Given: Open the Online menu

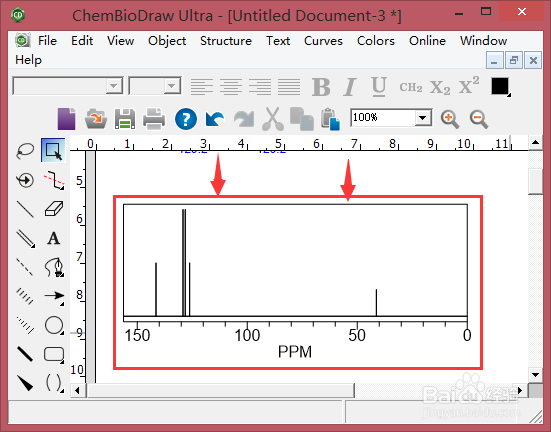Looking at the screenshot, I should [427, 41].
